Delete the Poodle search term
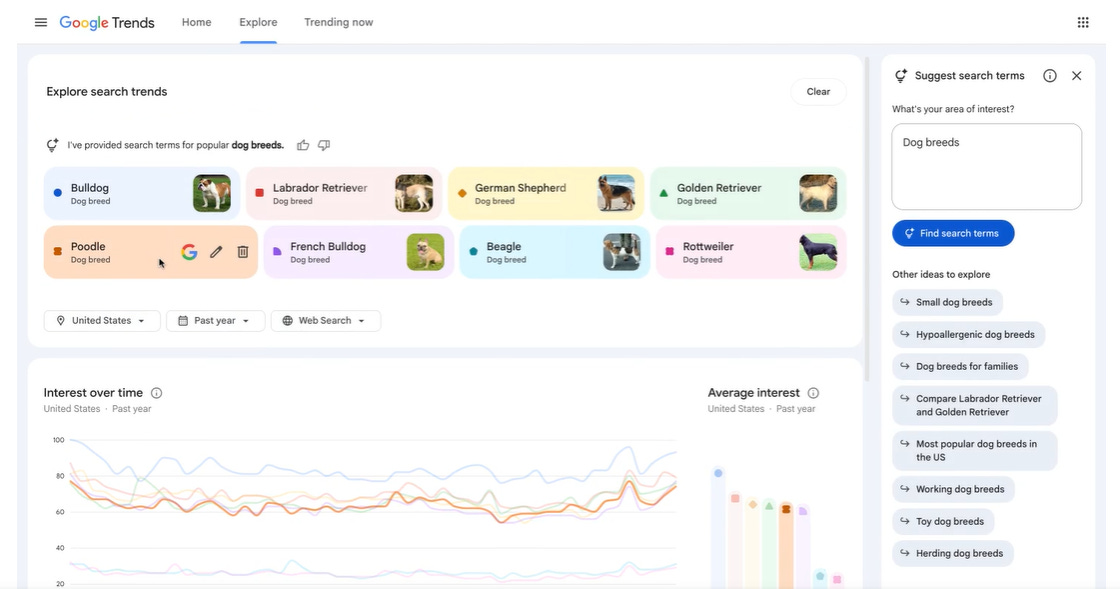Image resolution: width=1120 pixels, height=589 pixels. point(243,252)
